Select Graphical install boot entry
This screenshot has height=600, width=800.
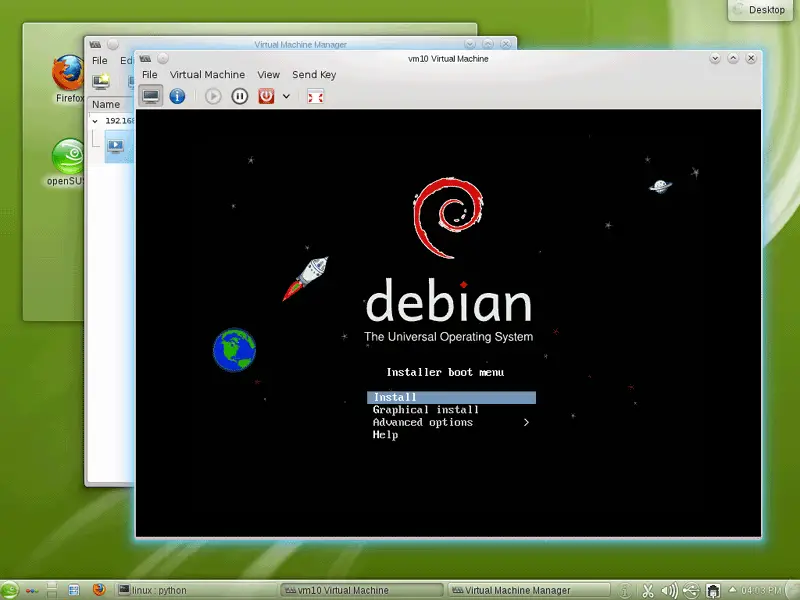point(426,410)
